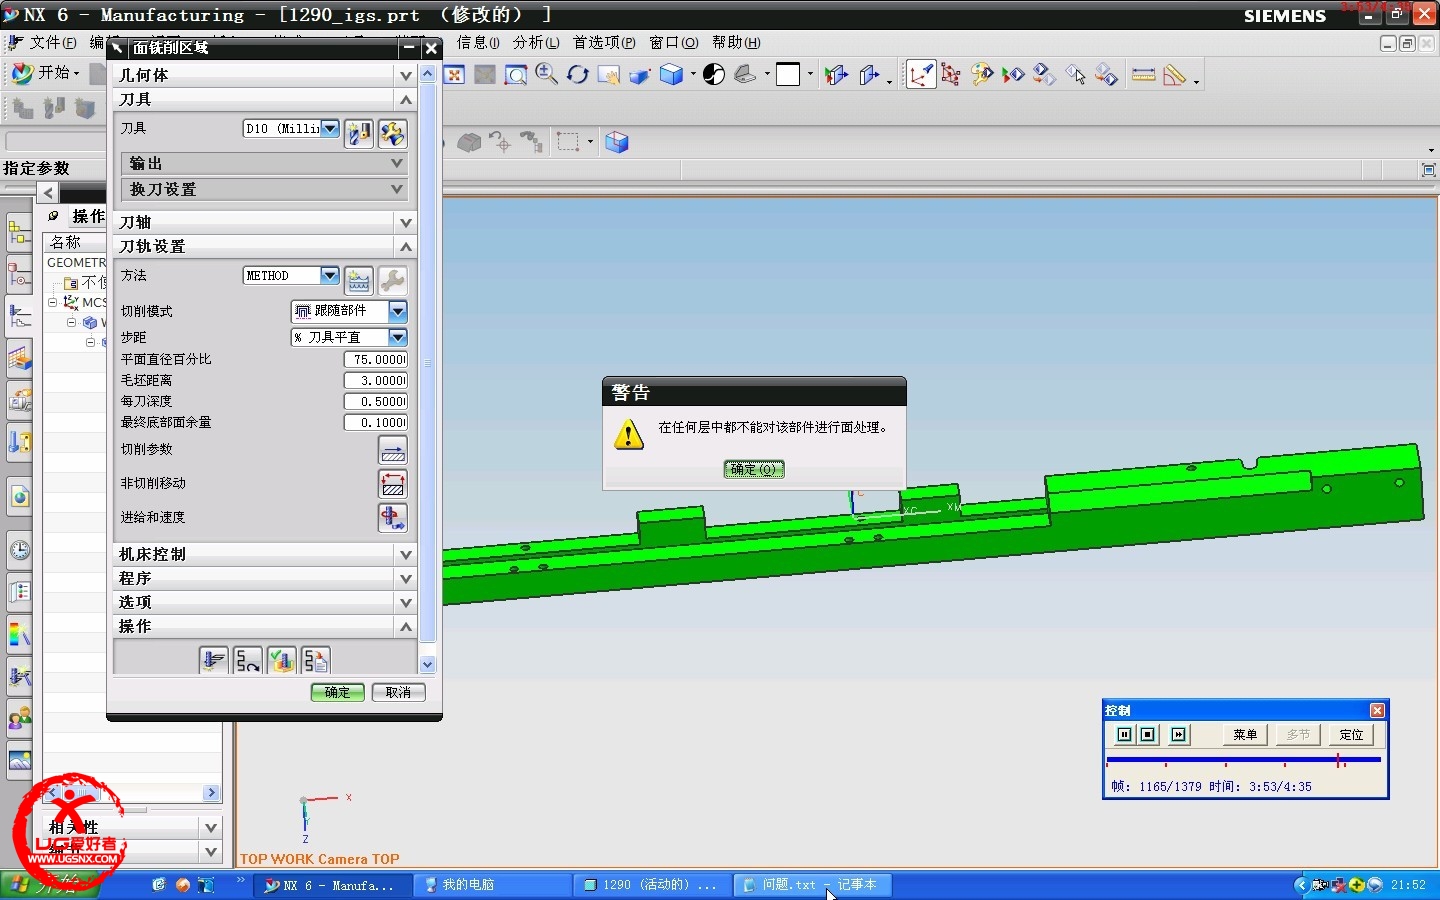Open the Feeds and Speeds (进给和速度) icon
The width and height of the screenshot is (1440, 900).
[393, 518]
